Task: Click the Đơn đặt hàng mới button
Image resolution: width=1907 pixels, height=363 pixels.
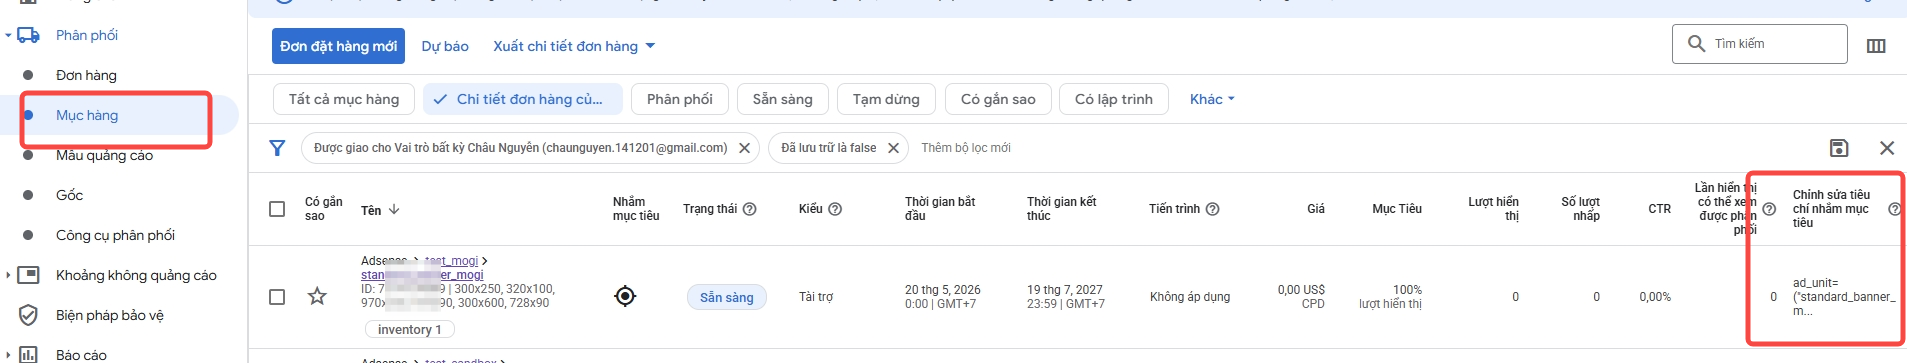Action: [x=338, y=46]
